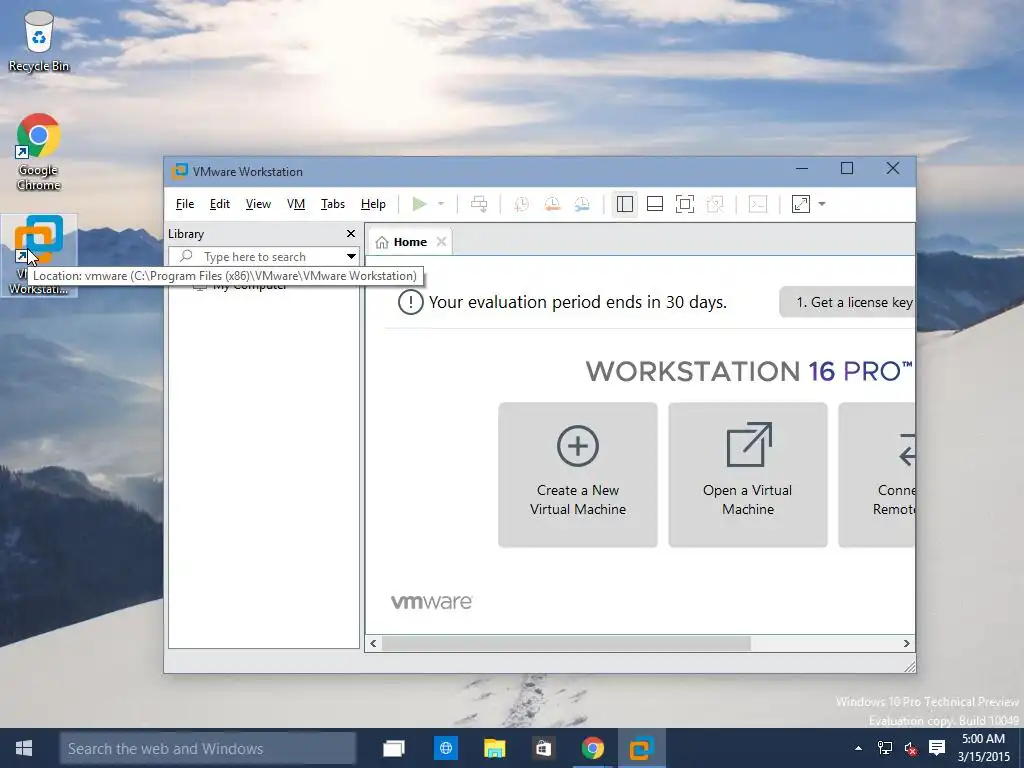
Task: Open the Edit menu
Action: click(219, 204)
